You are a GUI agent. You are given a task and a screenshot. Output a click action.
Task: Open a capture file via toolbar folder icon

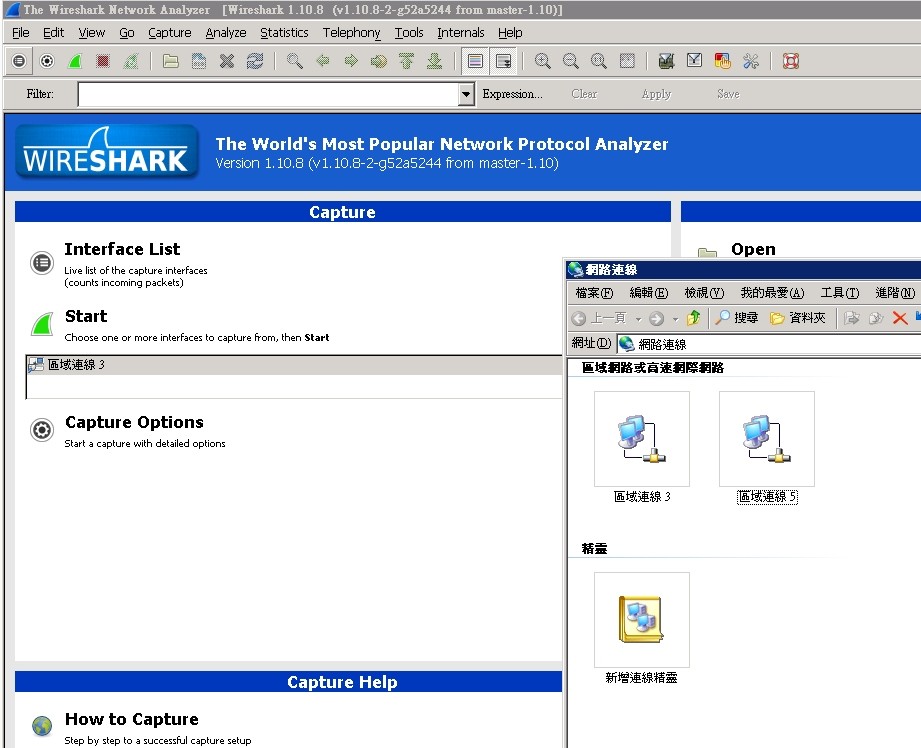pyautogui.click(x=170, y=61)
